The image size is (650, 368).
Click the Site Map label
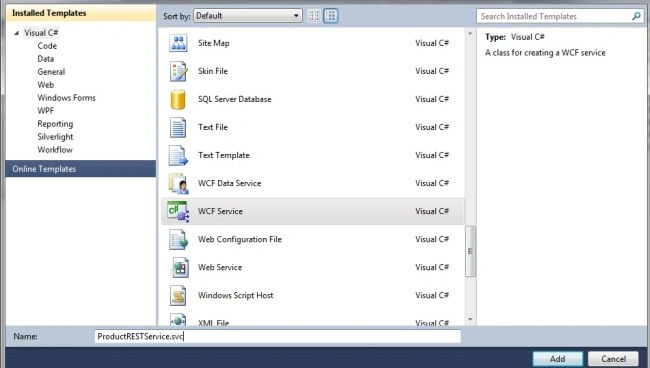213,43
